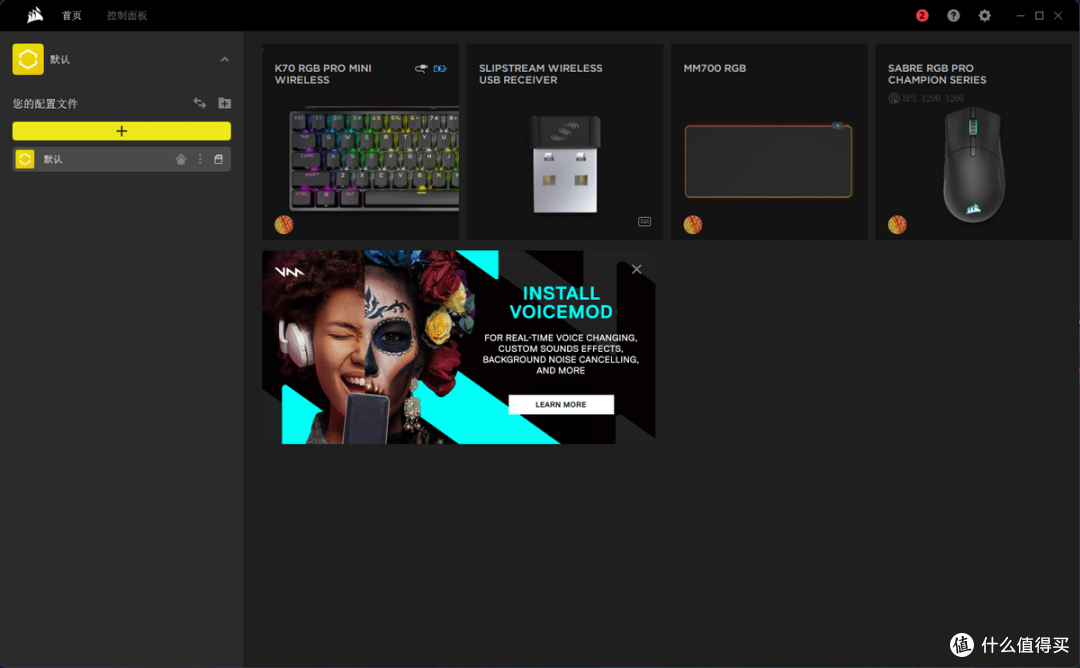
Task: Open the MM700 RGB title
Action: [714, 68]
